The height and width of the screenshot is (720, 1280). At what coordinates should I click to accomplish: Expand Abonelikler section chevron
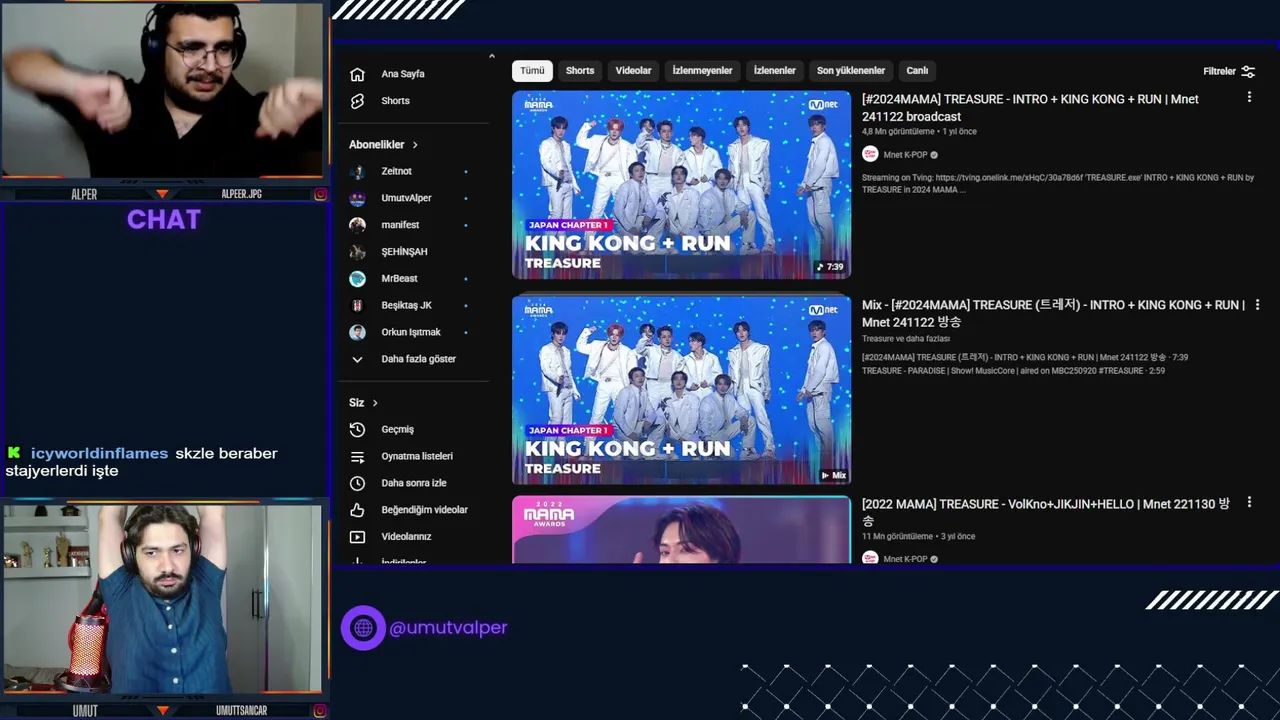[415, 145]
